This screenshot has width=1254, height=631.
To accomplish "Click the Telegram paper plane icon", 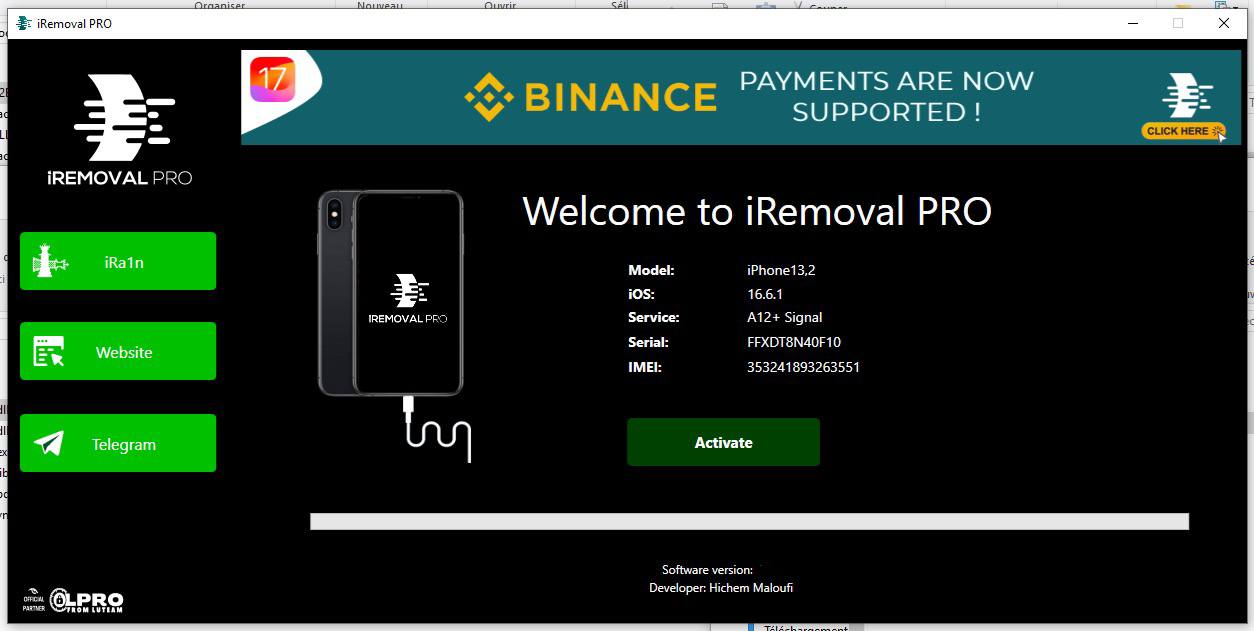I will point(49,443).
